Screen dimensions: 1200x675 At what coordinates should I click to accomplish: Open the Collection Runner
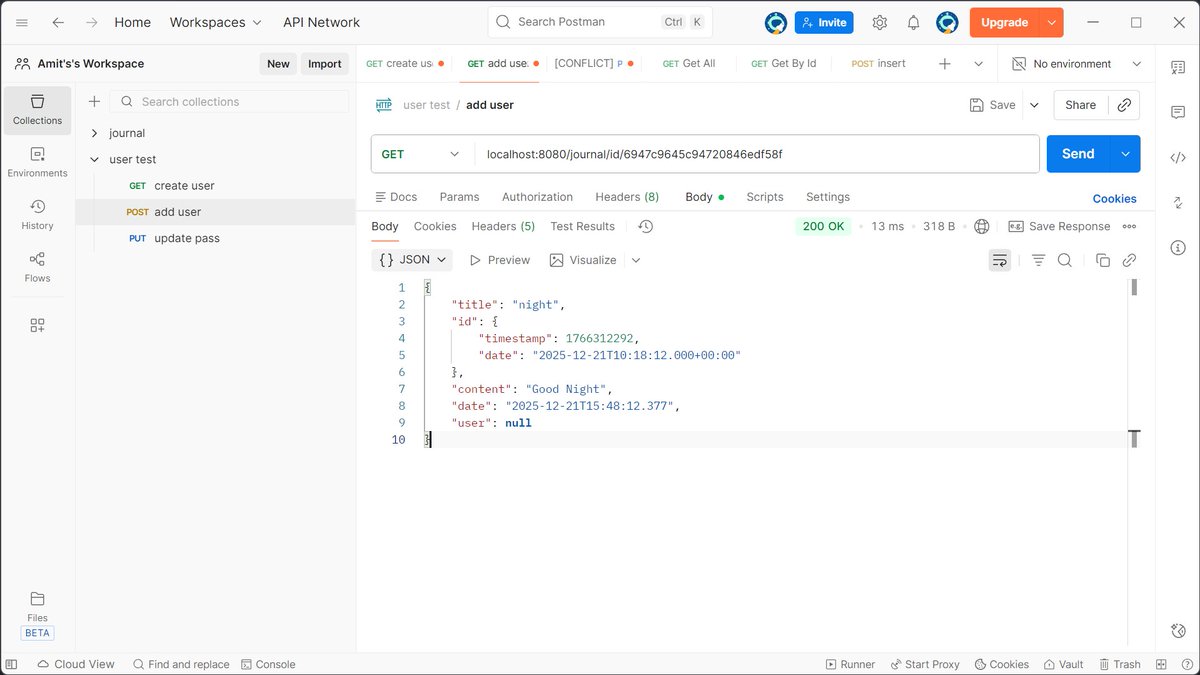click(850, 663)
